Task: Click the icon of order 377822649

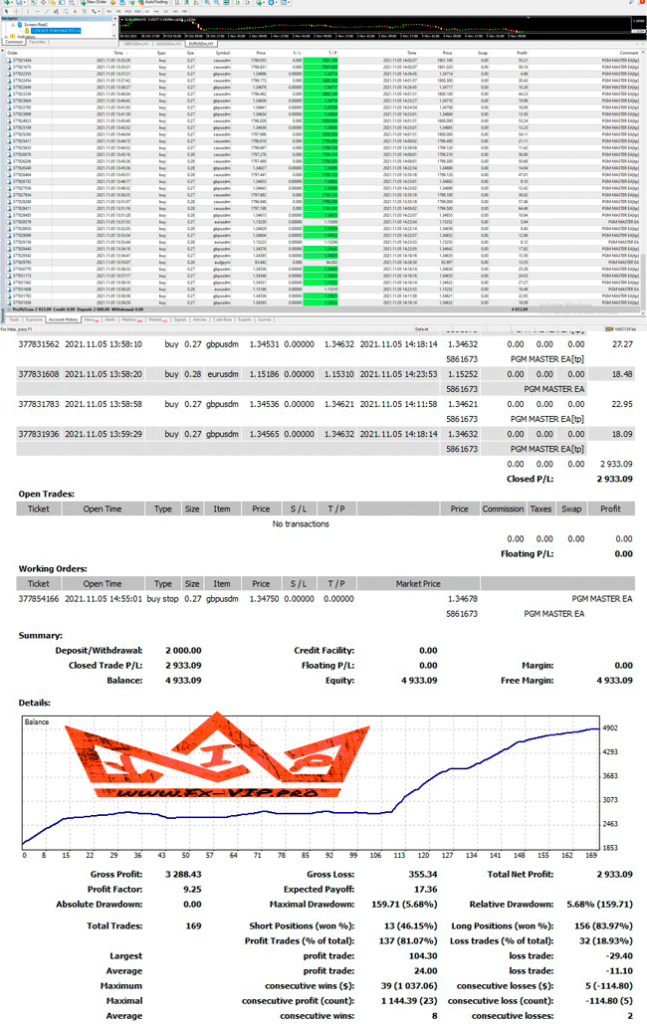Action: tap(7, 87)
